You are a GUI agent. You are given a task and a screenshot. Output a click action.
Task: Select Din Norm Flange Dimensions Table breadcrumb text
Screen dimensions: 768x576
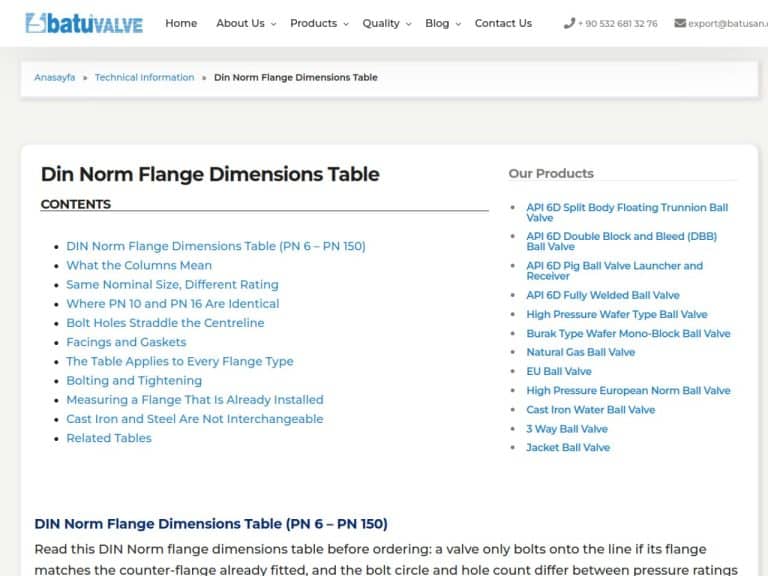click(296, 77)
